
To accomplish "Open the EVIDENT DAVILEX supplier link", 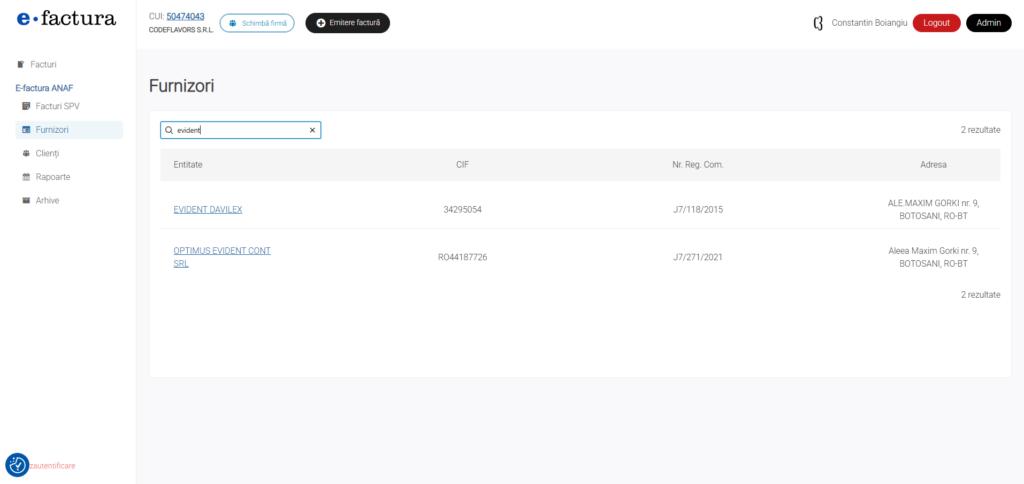I will 208,210.
